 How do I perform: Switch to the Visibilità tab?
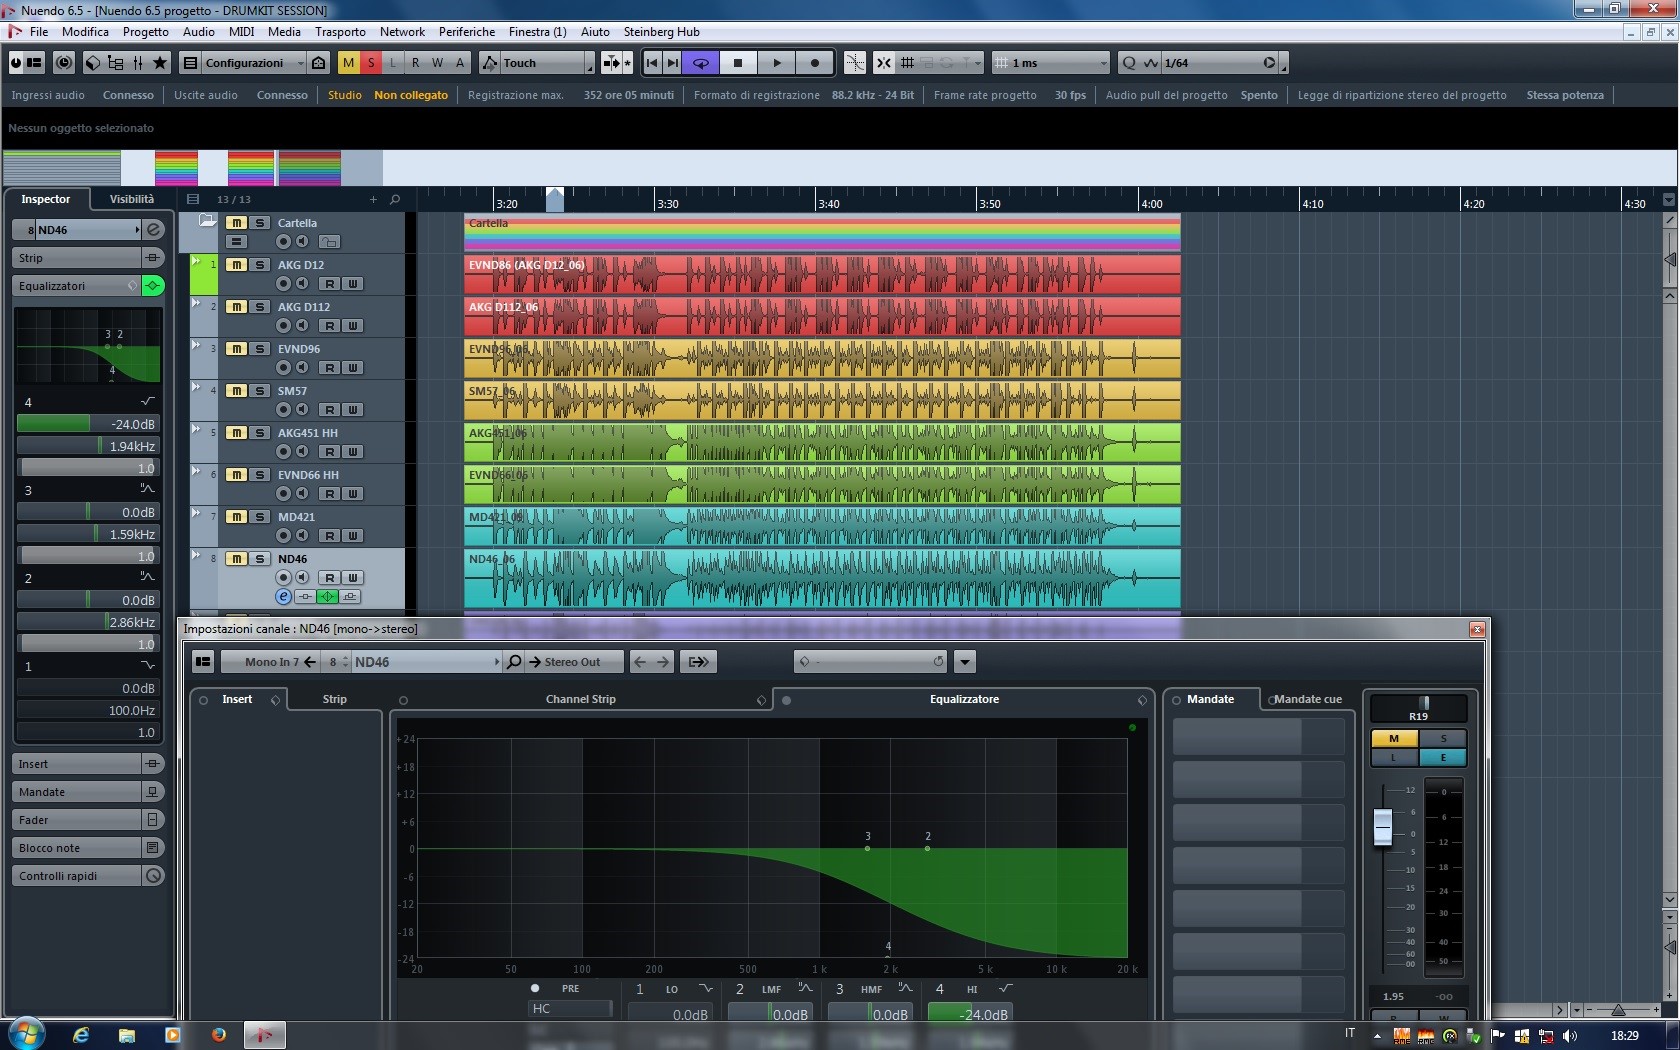pos(132,199)
